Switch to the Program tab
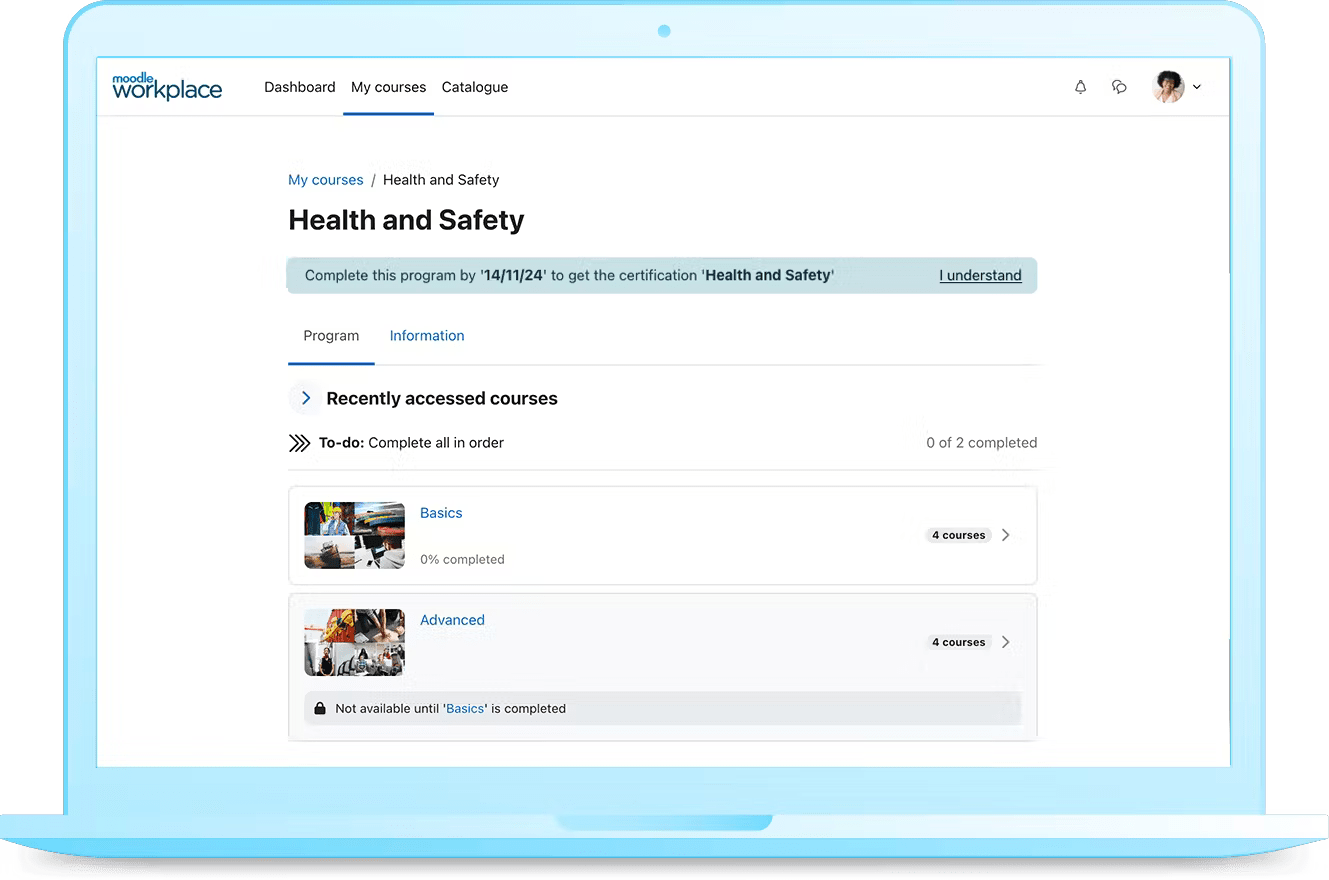 tap(331, 336)
